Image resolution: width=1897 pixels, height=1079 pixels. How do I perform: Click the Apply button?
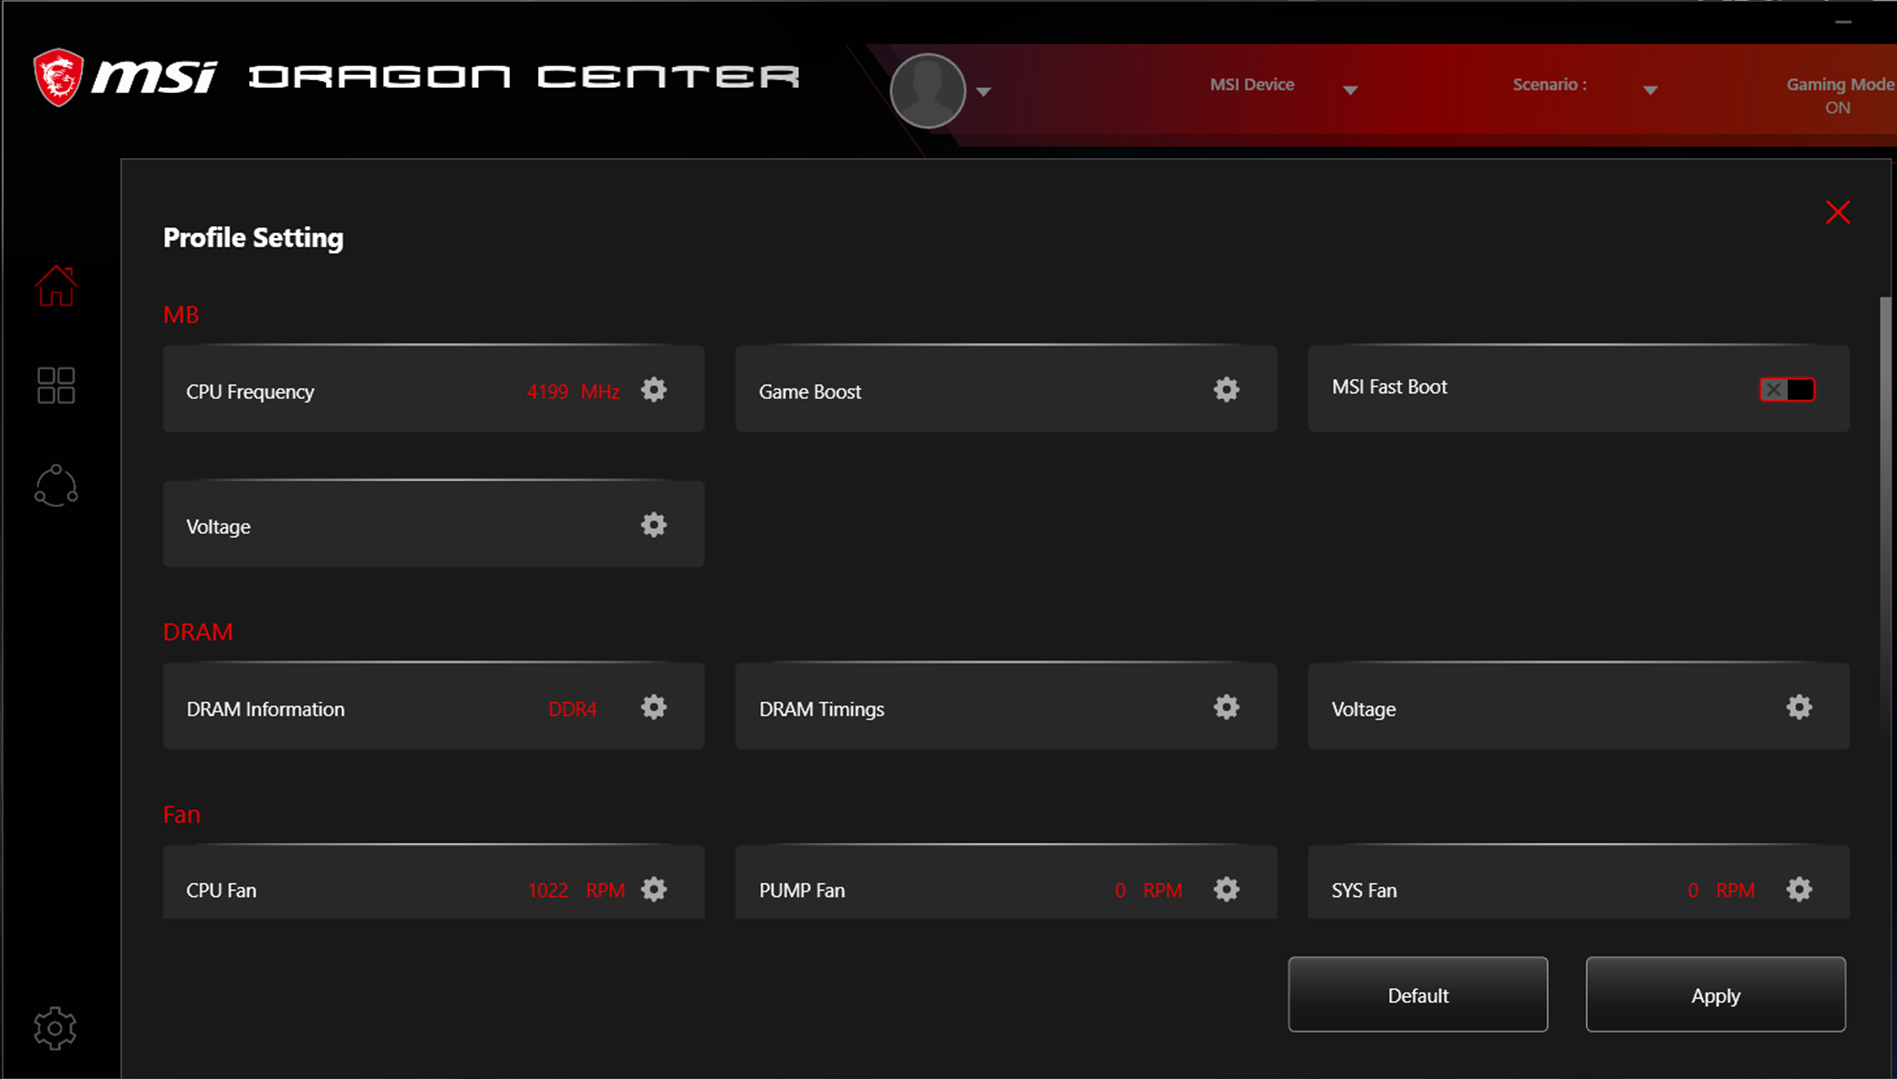[1716, 995]
